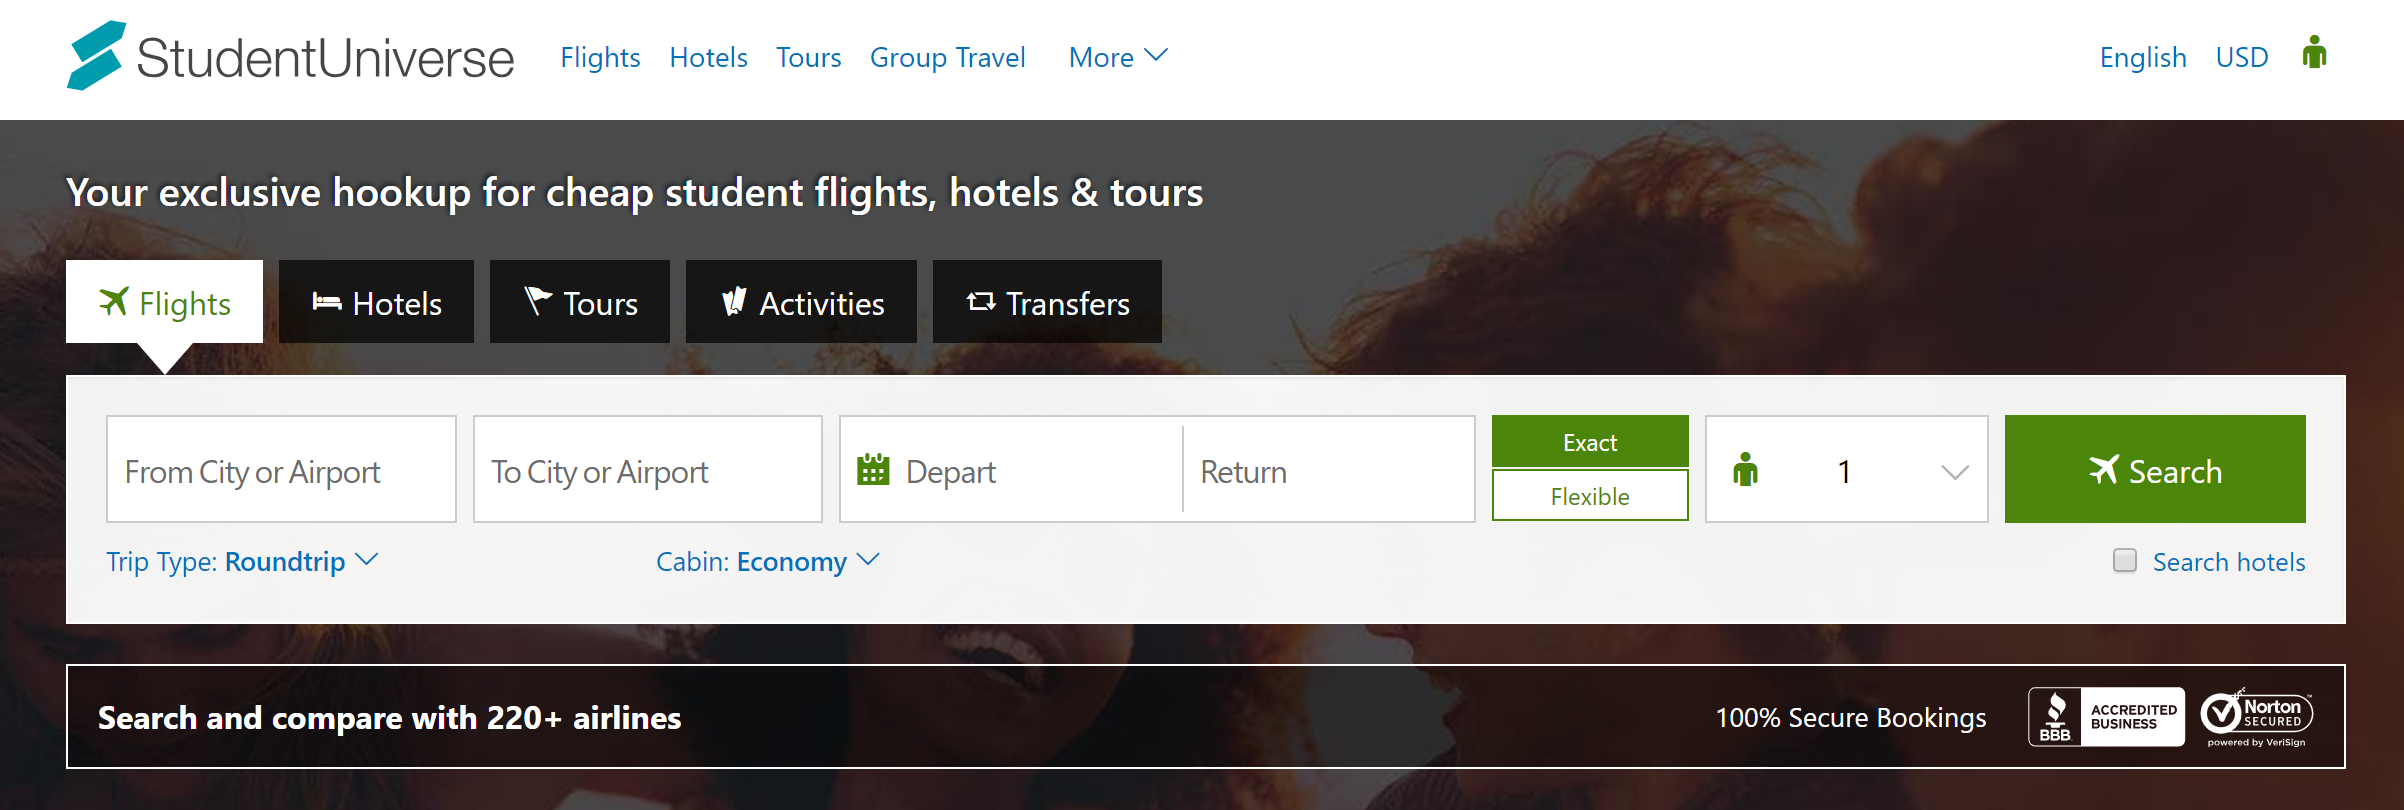Select the Tours tab with flag icon
This screenshot has width=2404, height=810.
pos(580,303)
